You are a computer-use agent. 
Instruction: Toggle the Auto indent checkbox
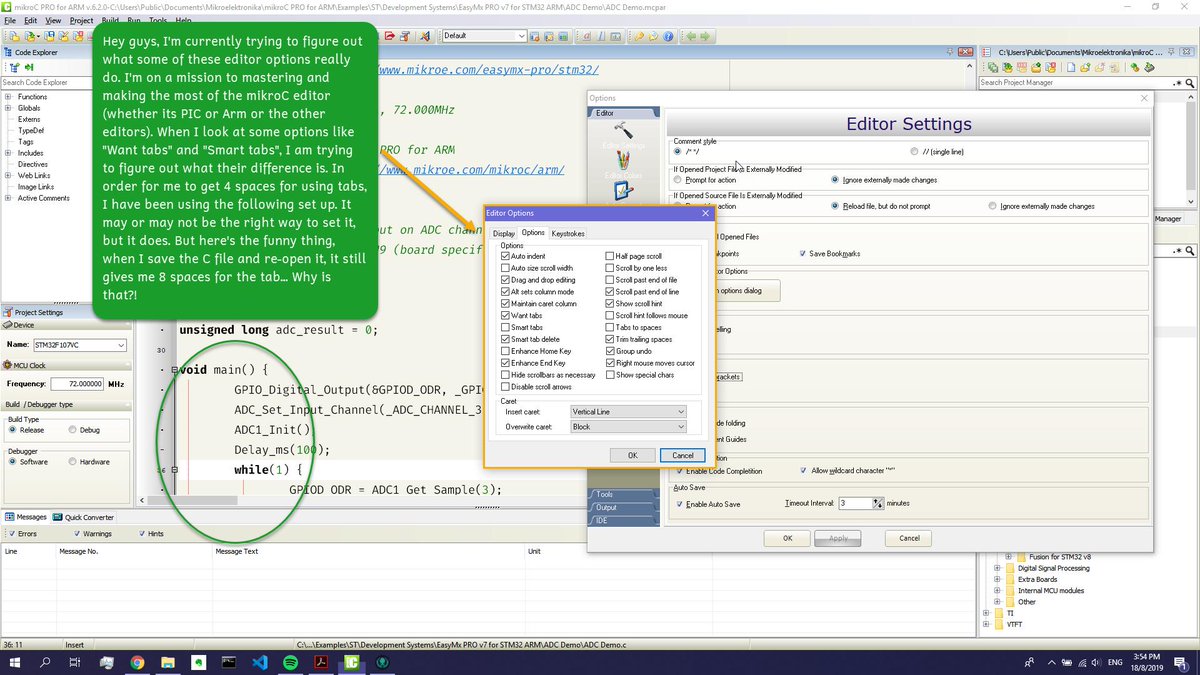coord(505,256)
